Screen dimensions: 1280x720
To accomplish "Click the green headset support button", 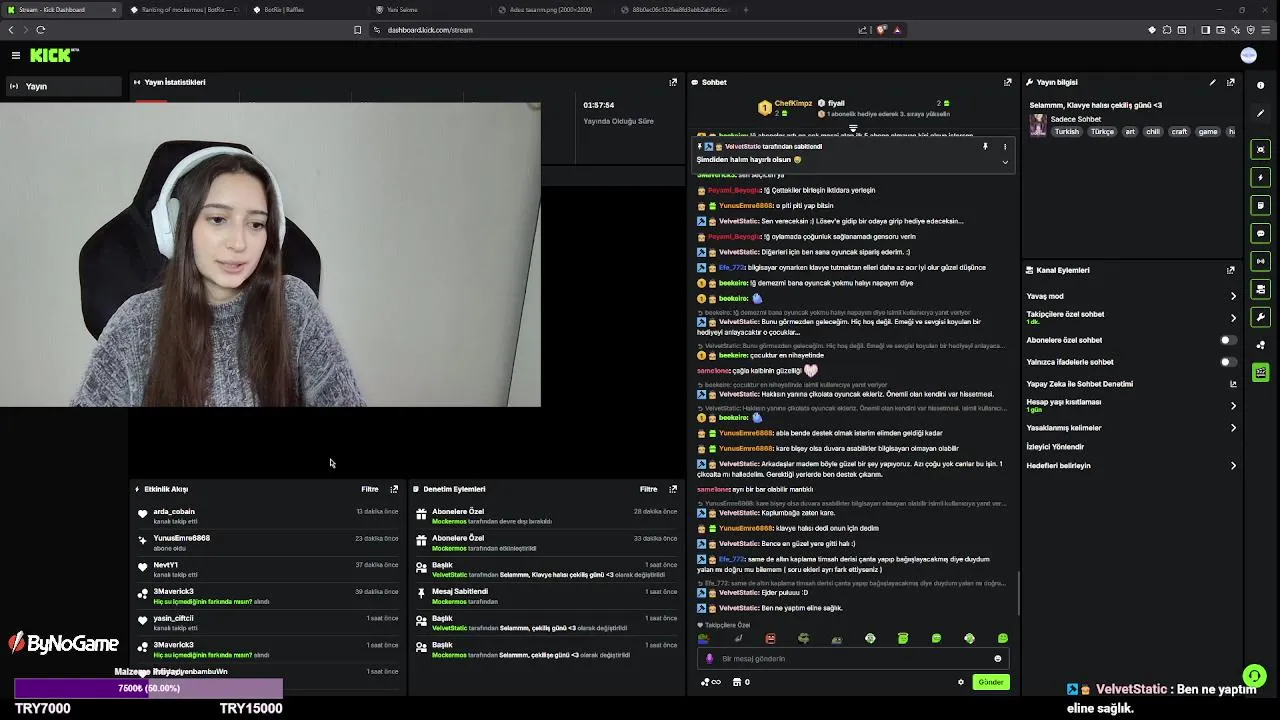I will coord(1253,677).
